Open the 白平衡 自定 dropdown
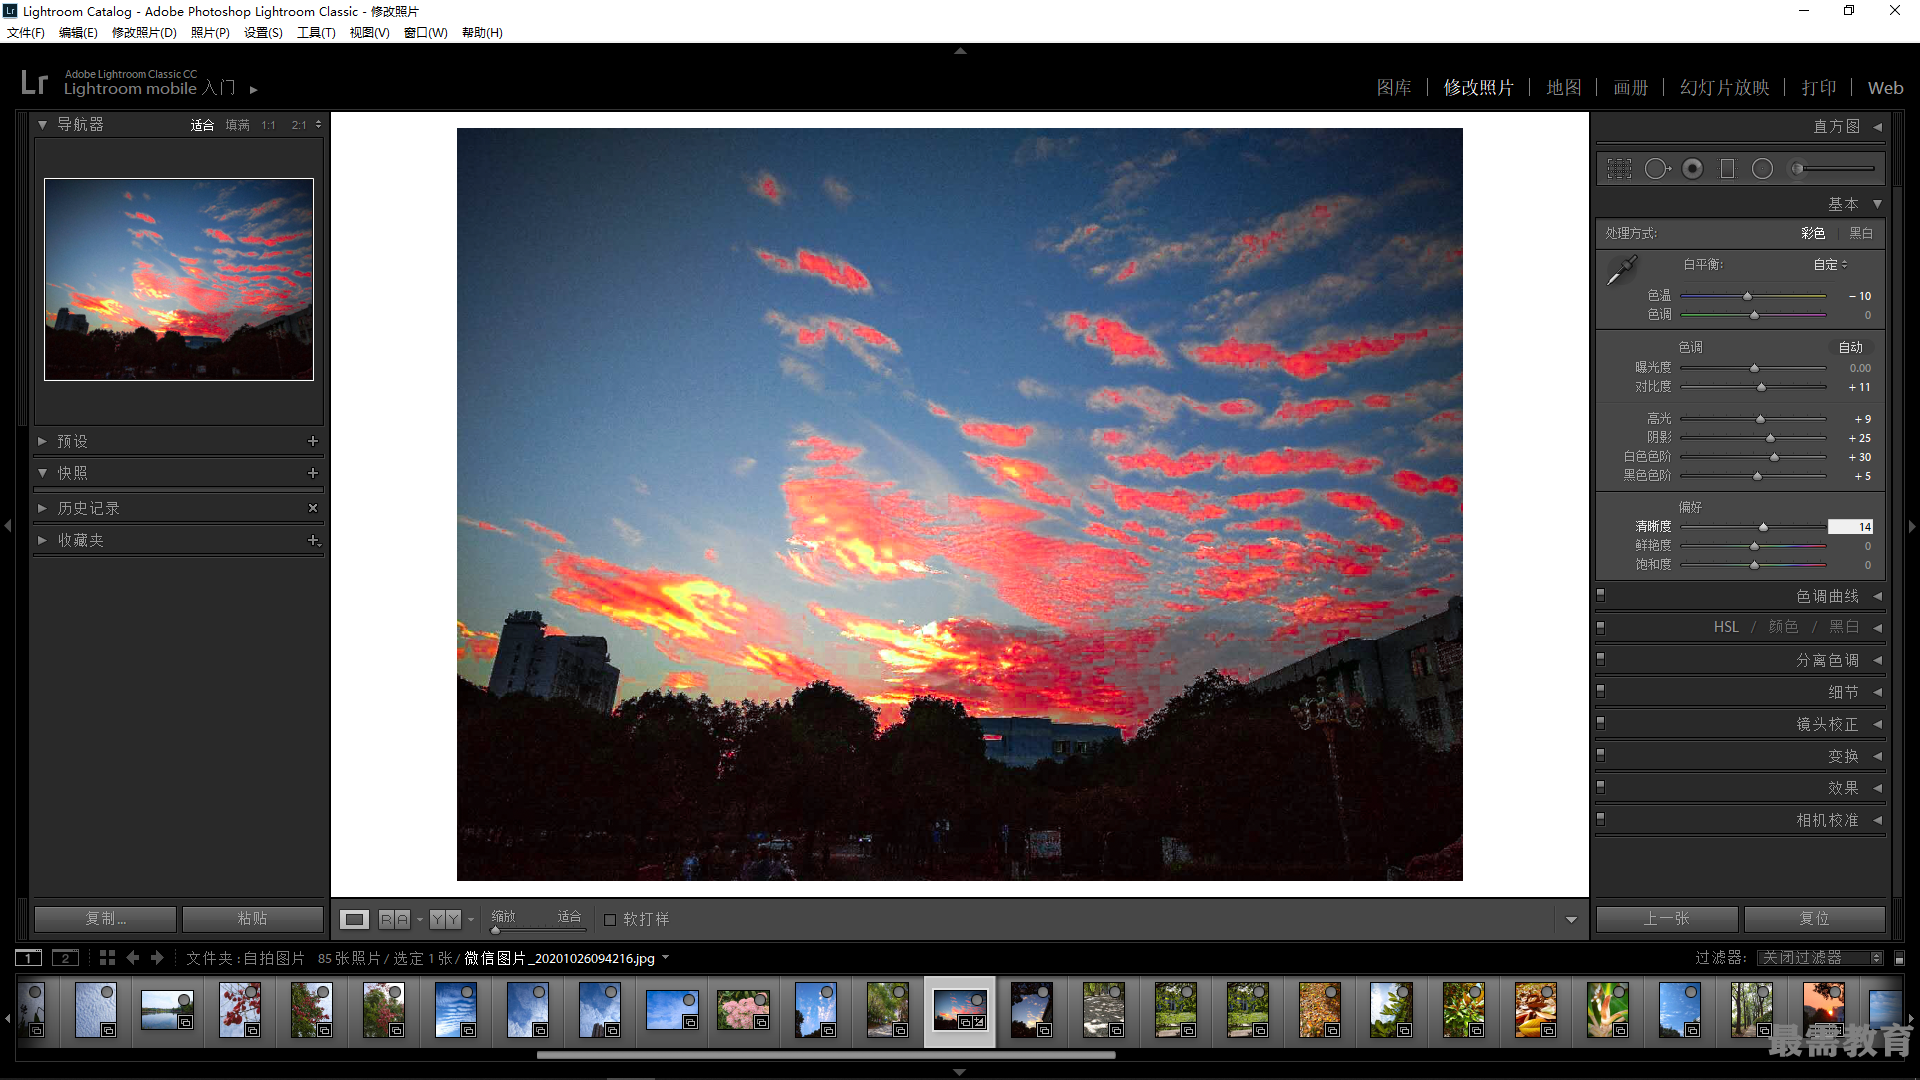The image size is (1920, 1080). 1831,265
